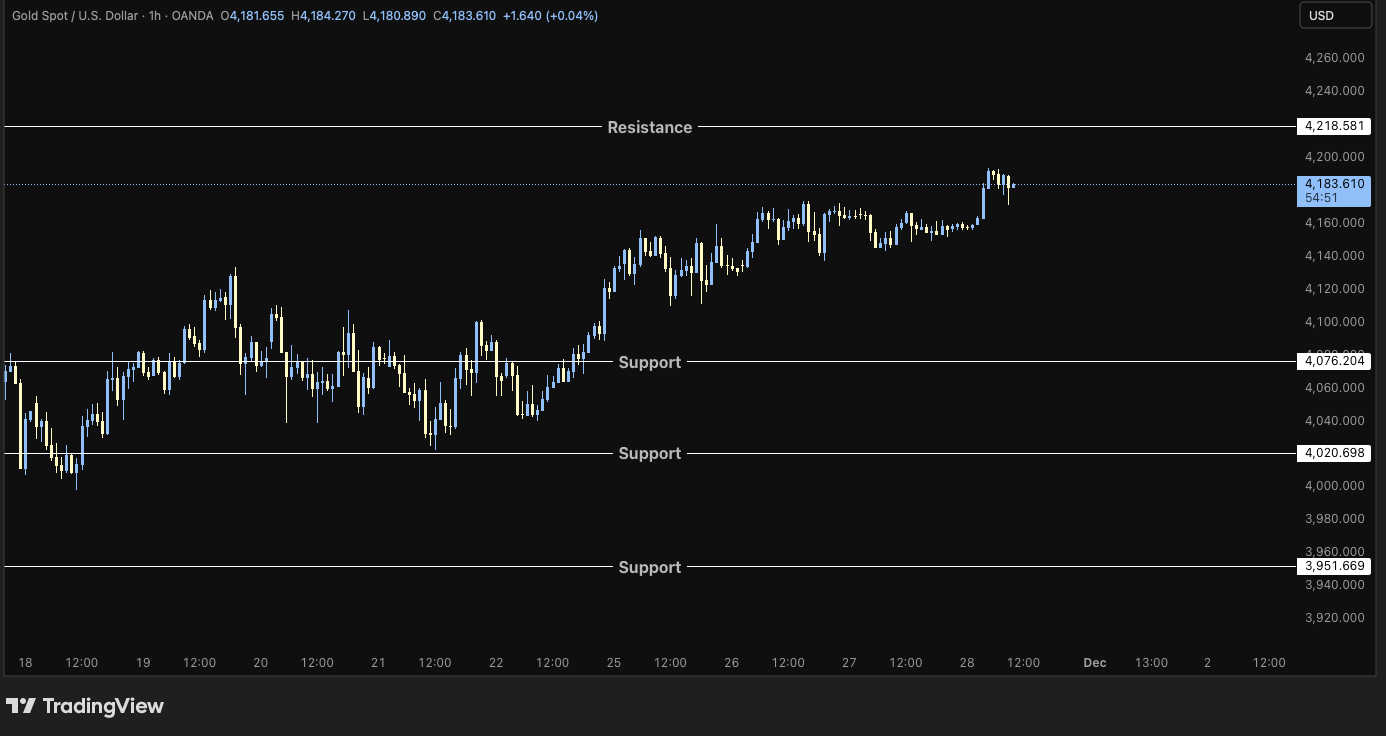Click the TradingView logo icon

tap(21, 706)
